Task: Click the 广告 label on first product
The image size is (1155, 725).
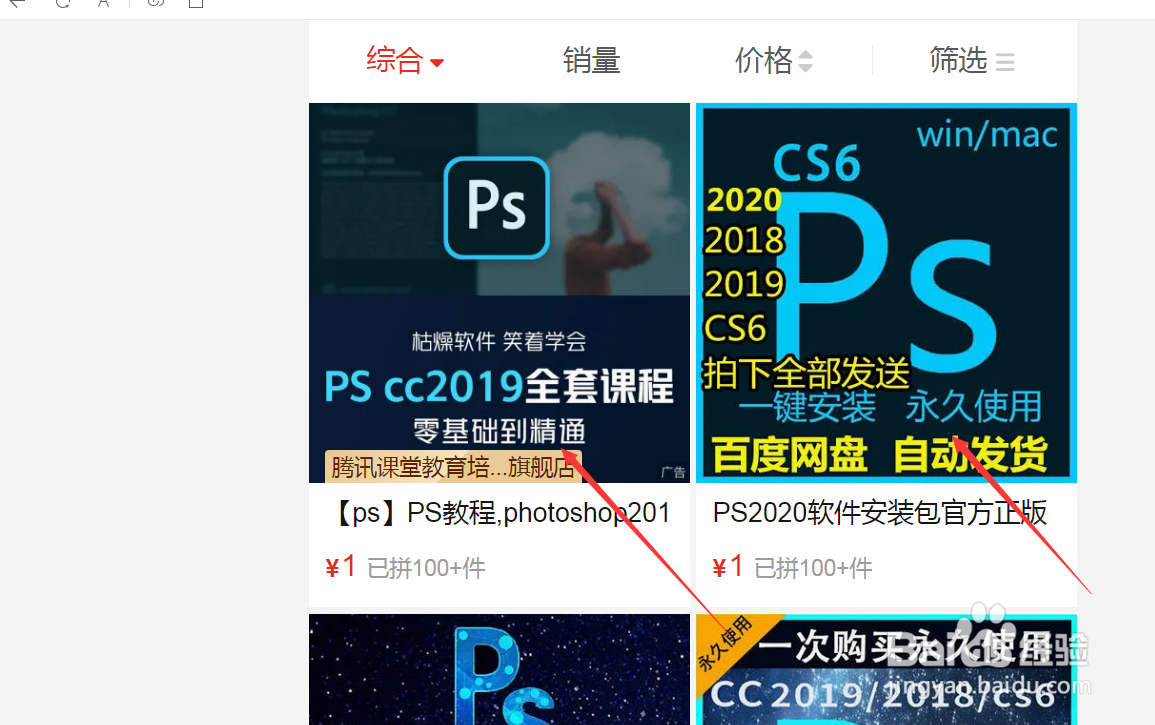Action: 673,472
